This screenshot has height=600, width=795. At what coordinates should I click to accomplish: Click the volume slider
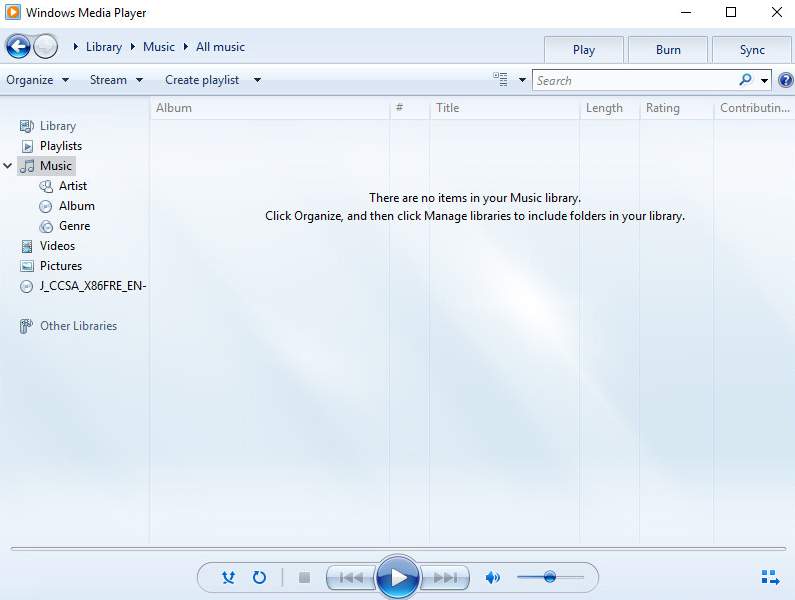coord(550,577)
